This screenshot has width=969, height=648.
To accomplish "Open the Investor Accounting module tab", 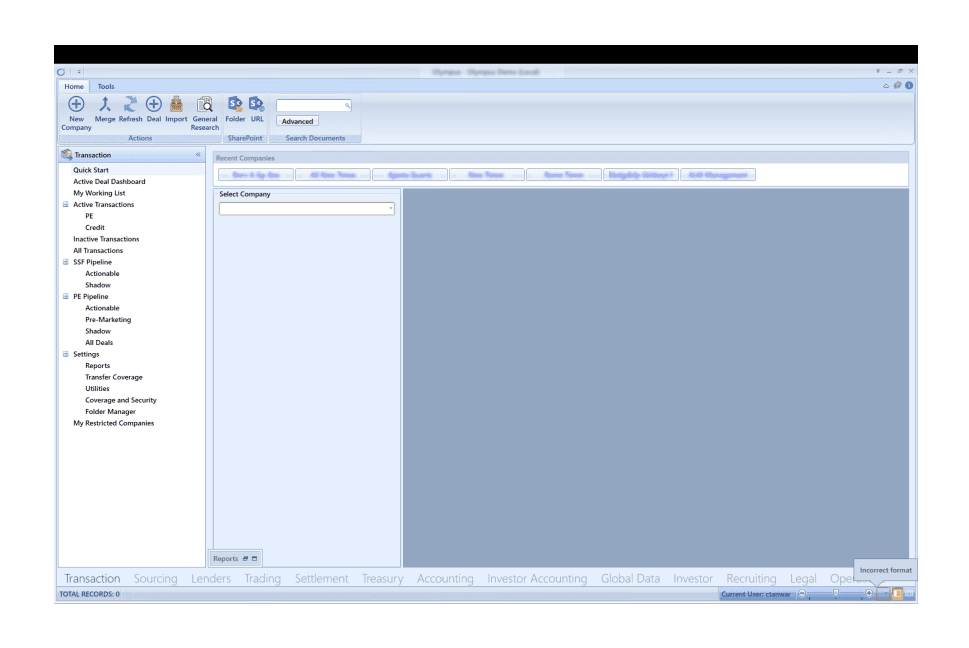I will [537, 579].
